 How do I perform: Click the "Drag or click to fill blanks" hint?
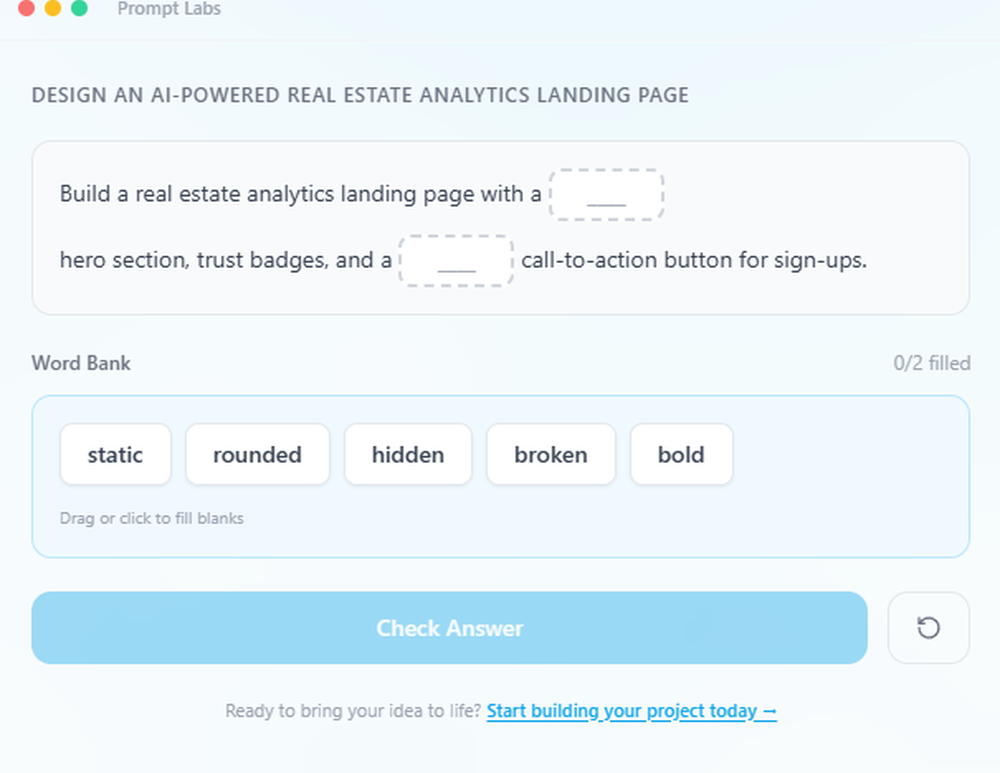(x=152, y=518)
